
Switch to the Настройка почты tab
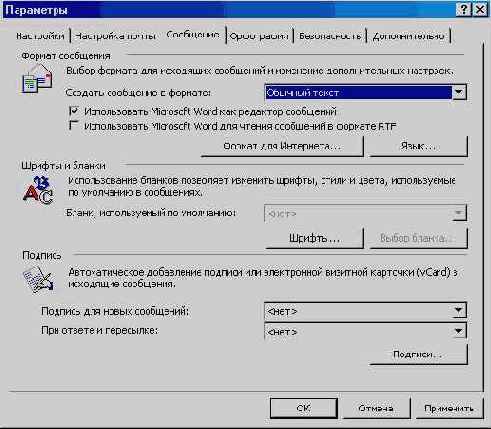115,36
